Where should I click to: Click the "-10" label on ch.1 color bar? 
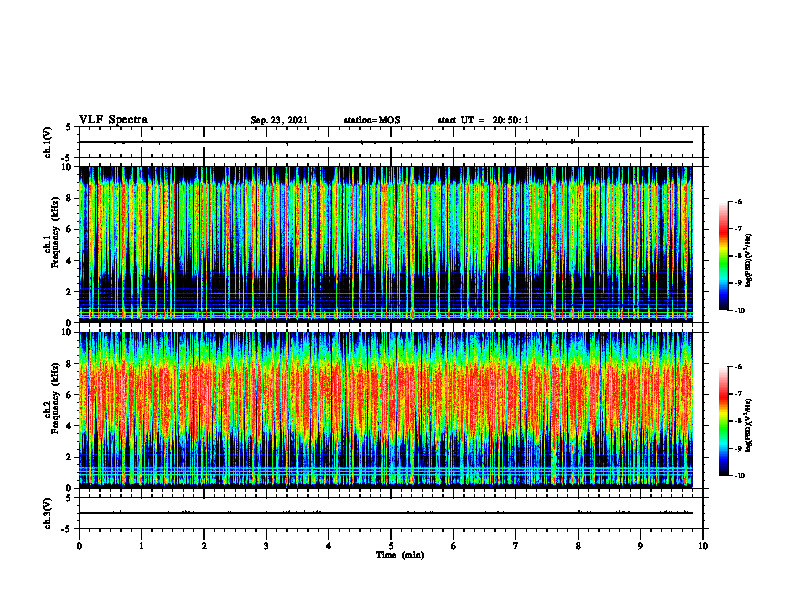tap(739, 311)
